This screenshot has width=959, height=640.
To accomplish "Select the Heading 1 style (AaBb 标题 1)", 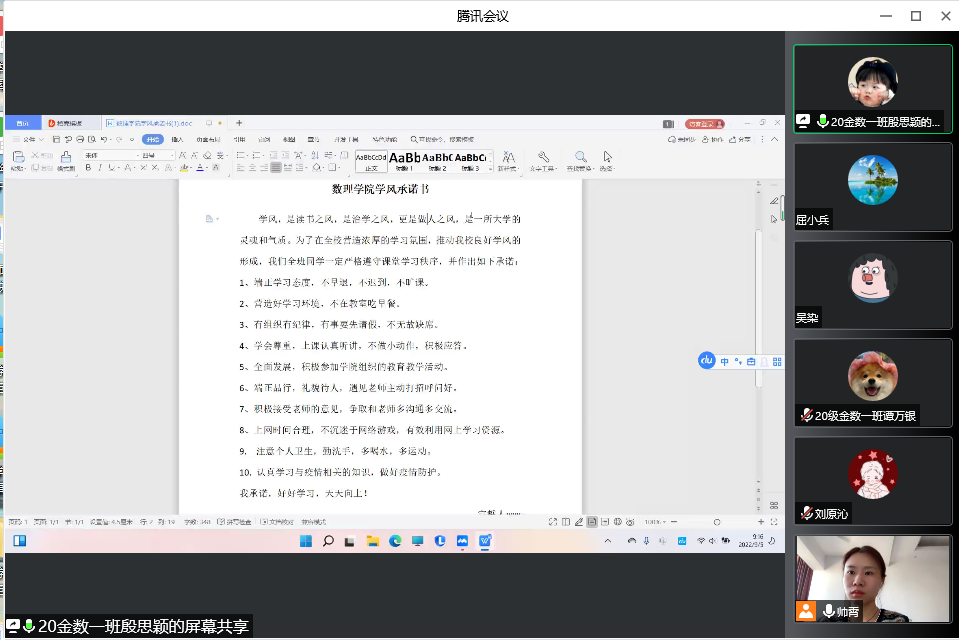I will [404, 160].
